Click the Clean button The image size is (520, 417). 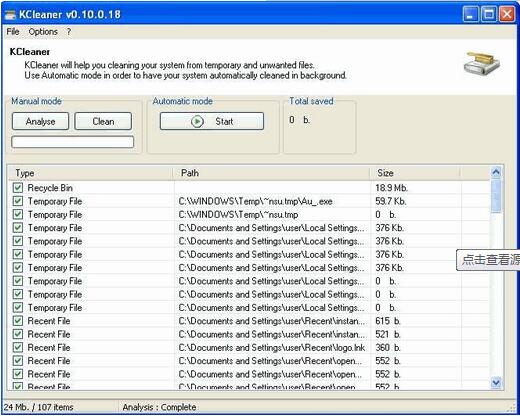tap(103, 121)
